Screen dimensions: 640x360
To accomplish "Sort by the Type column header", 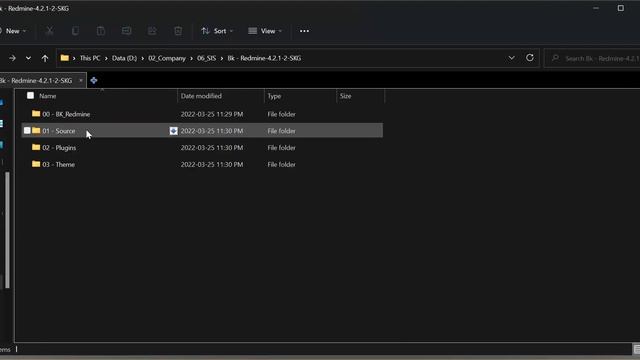I will (x=274, y=96).
